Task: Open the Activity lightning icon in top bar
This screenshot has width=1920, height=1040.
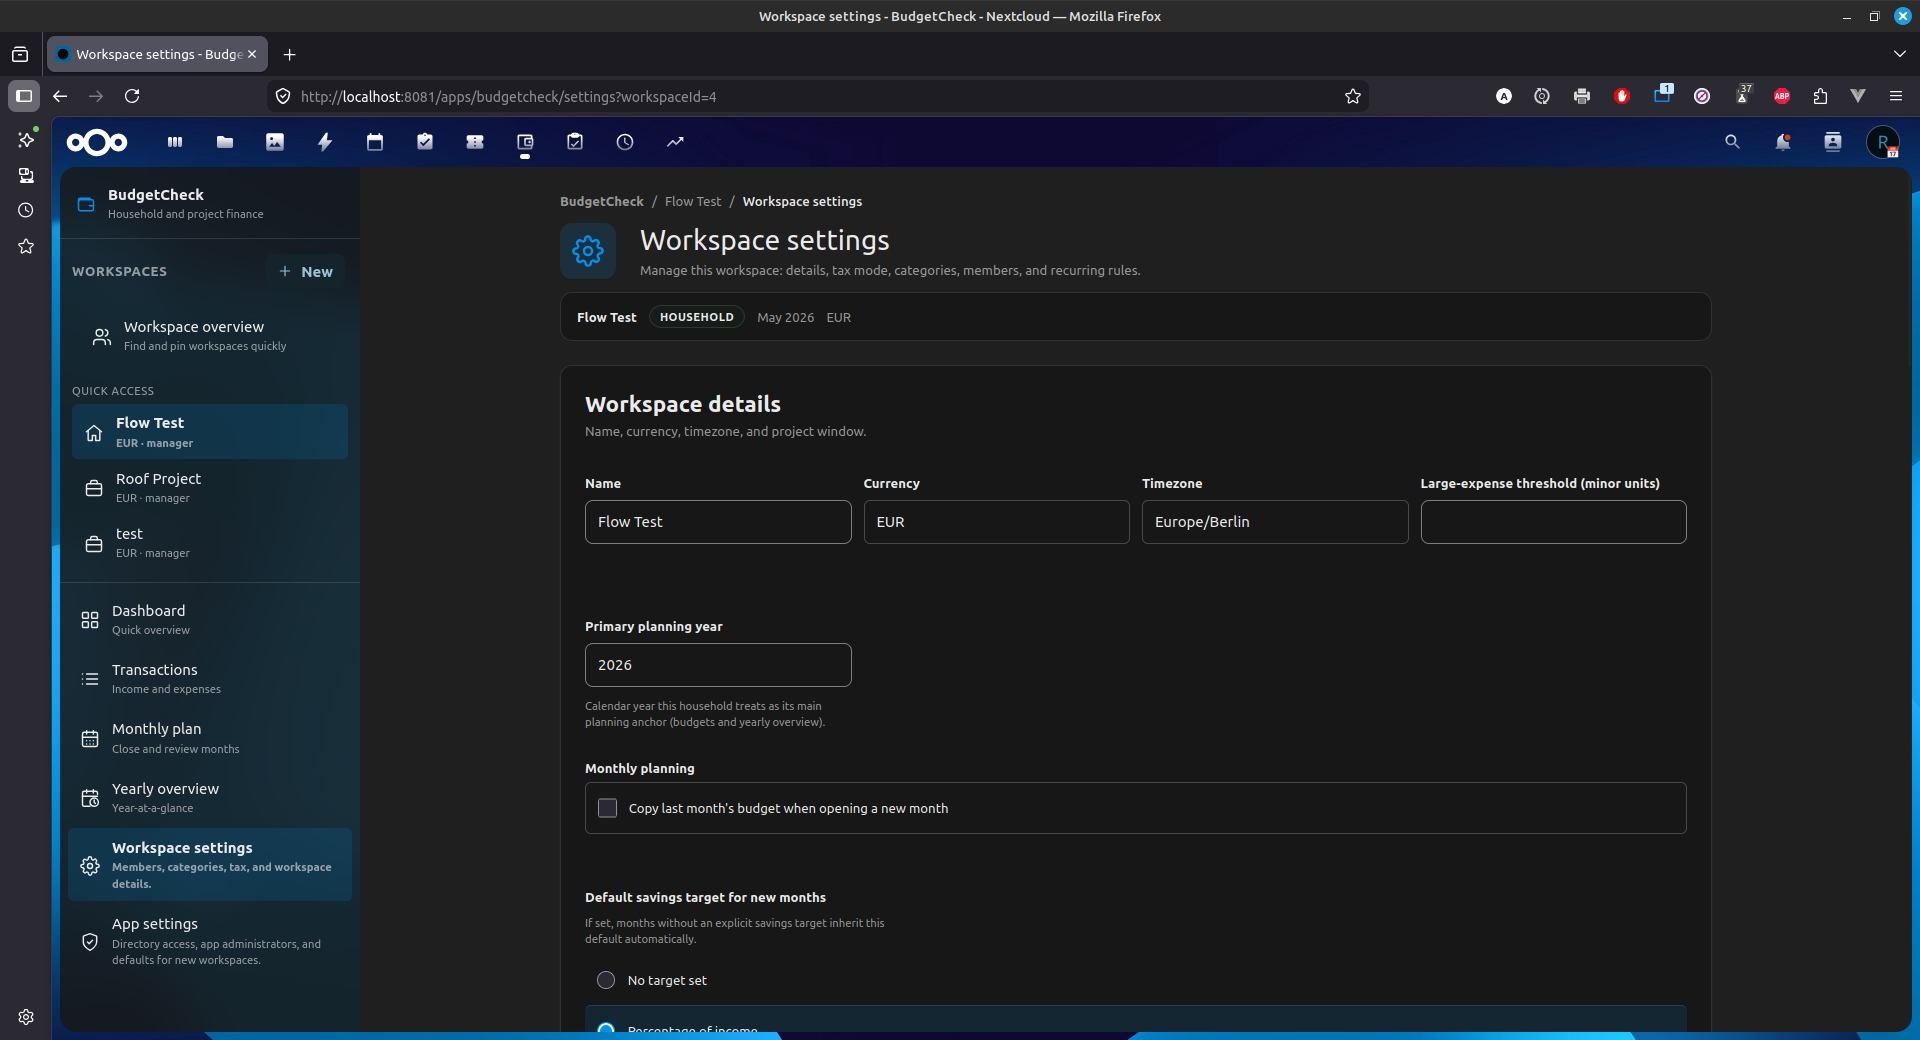Action: pos(325,142)
